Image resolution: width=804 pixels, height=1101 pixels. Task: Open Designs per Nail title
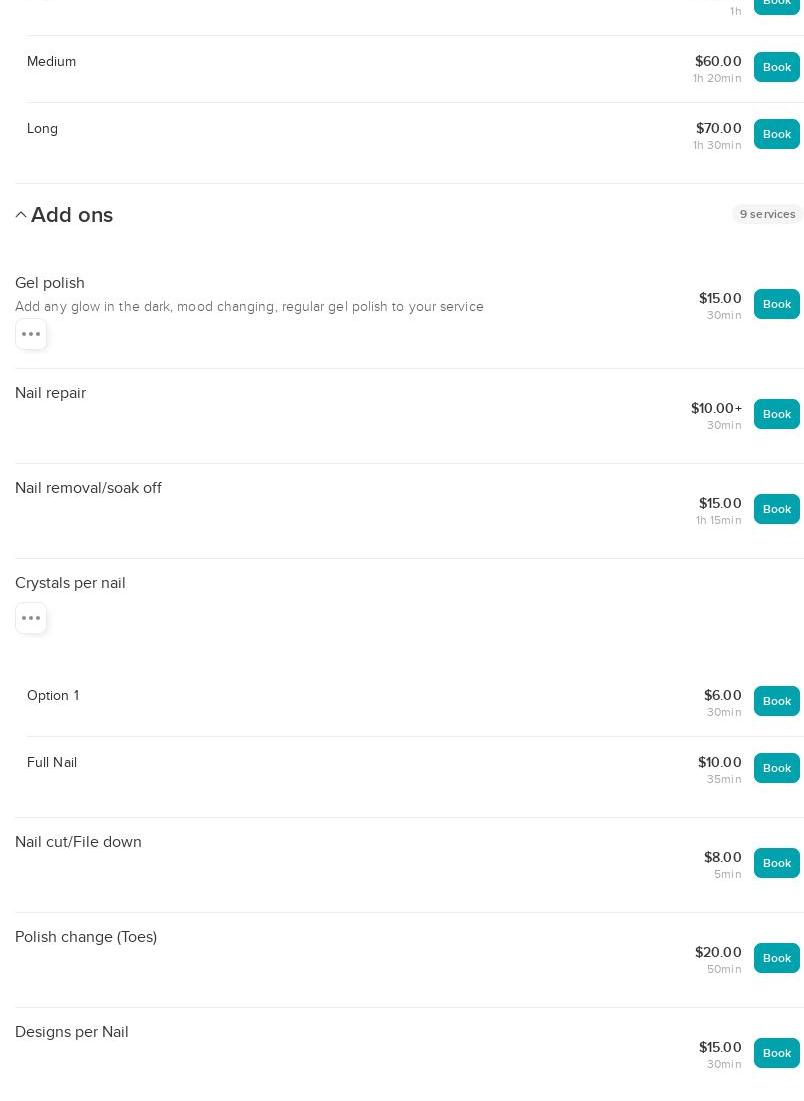pyautogui.click(x=72, y=1032)
